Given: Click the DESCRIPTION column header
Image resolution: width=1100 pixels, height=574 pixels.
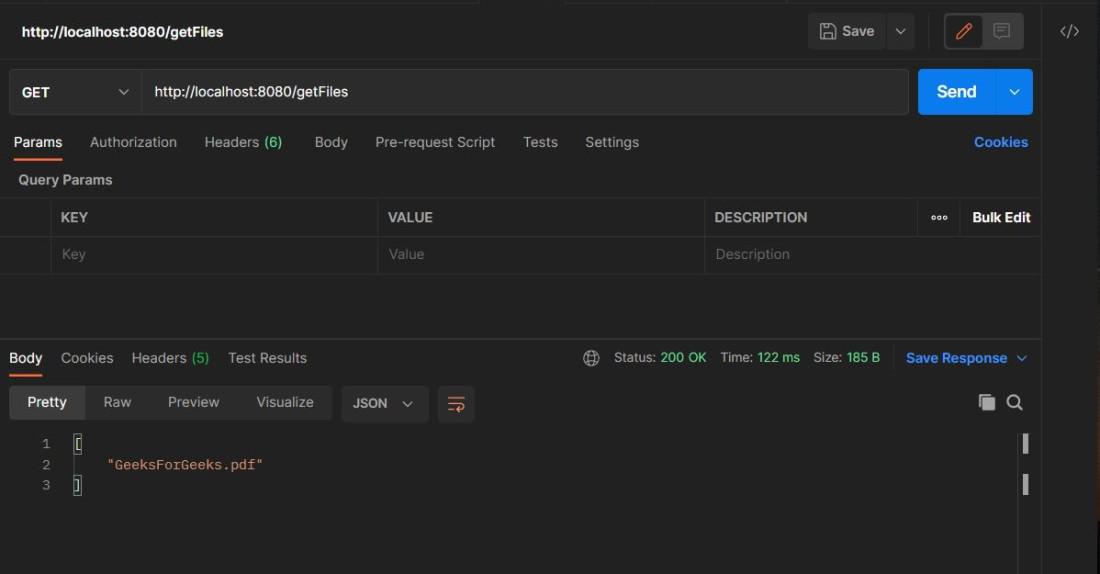Looking at the screenshot, I should pos(760,218).
